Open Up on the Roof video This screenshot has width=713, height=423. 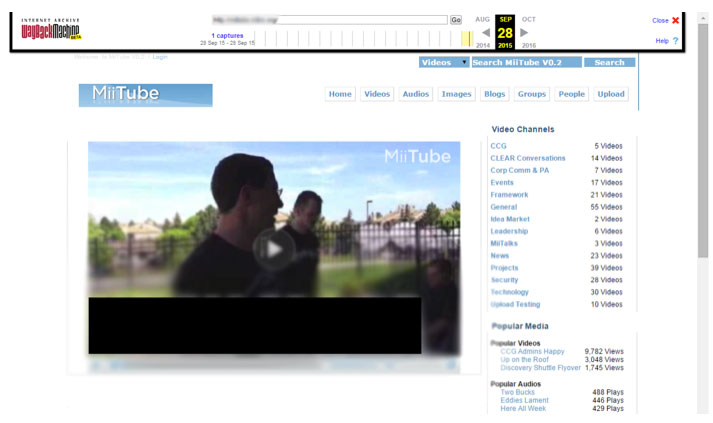click(x=524, y=360)
